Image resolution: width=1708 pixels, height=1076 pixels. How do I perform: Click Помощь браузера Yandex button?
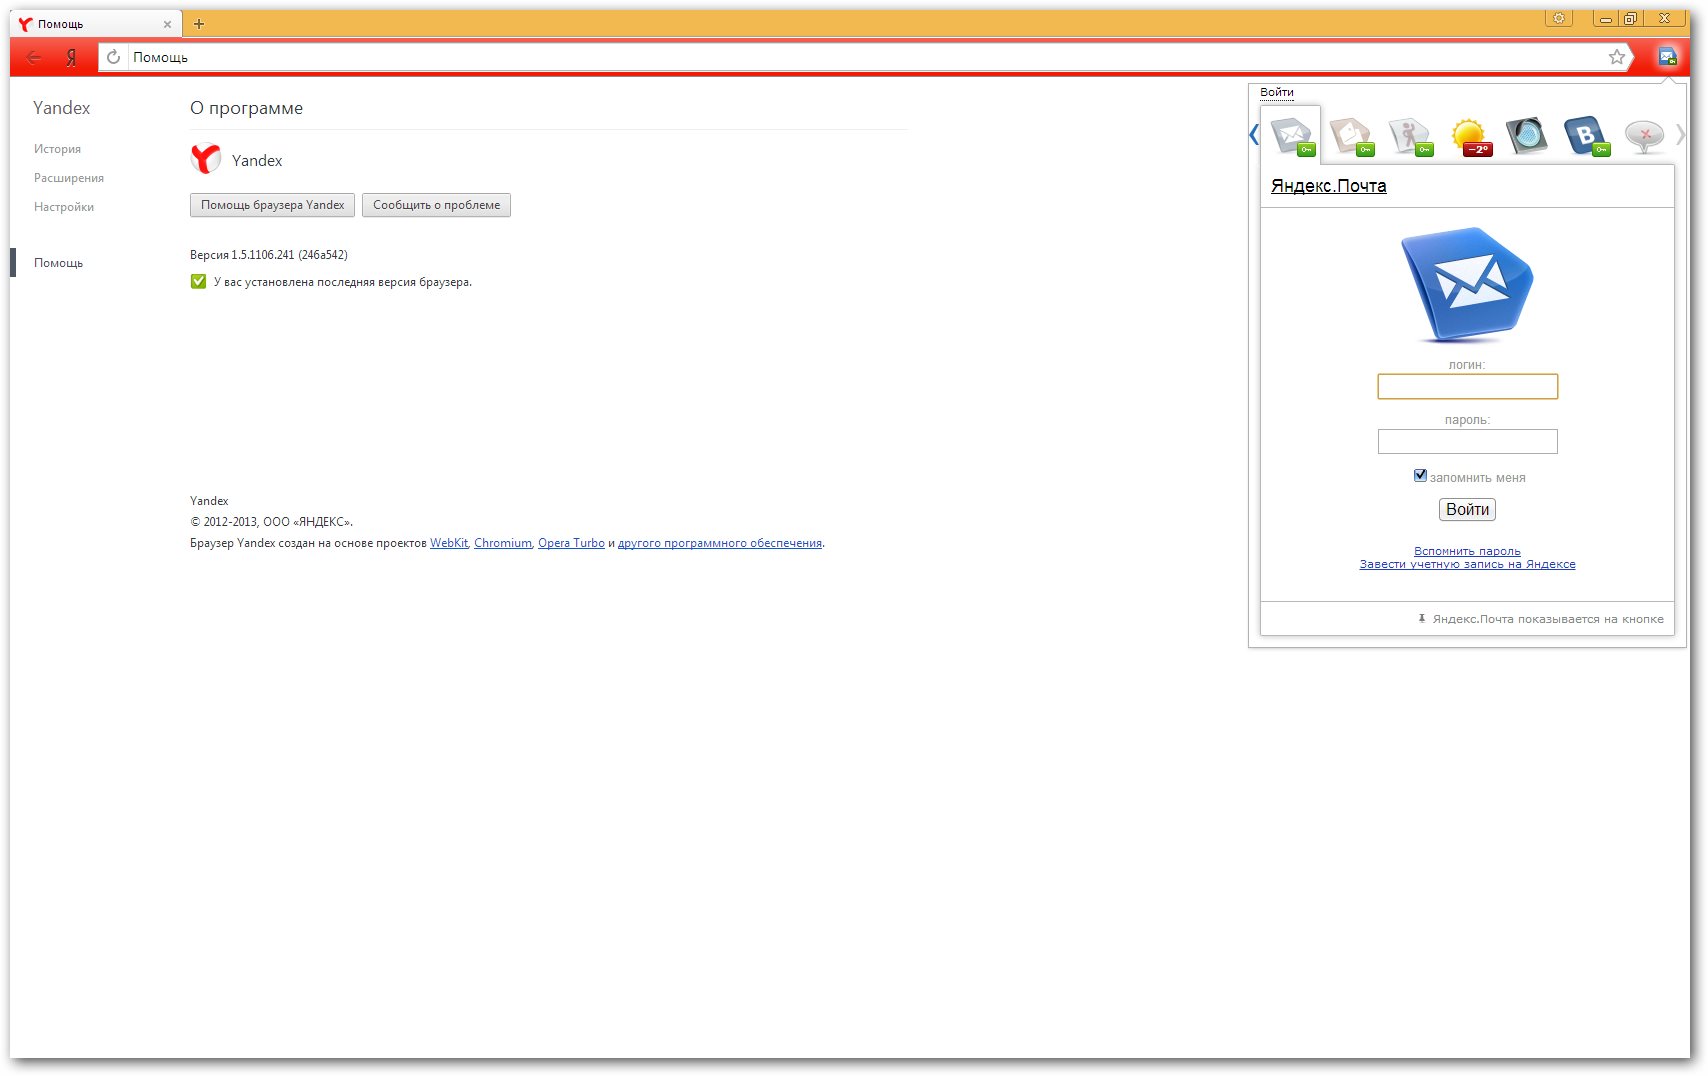(272, 205)
